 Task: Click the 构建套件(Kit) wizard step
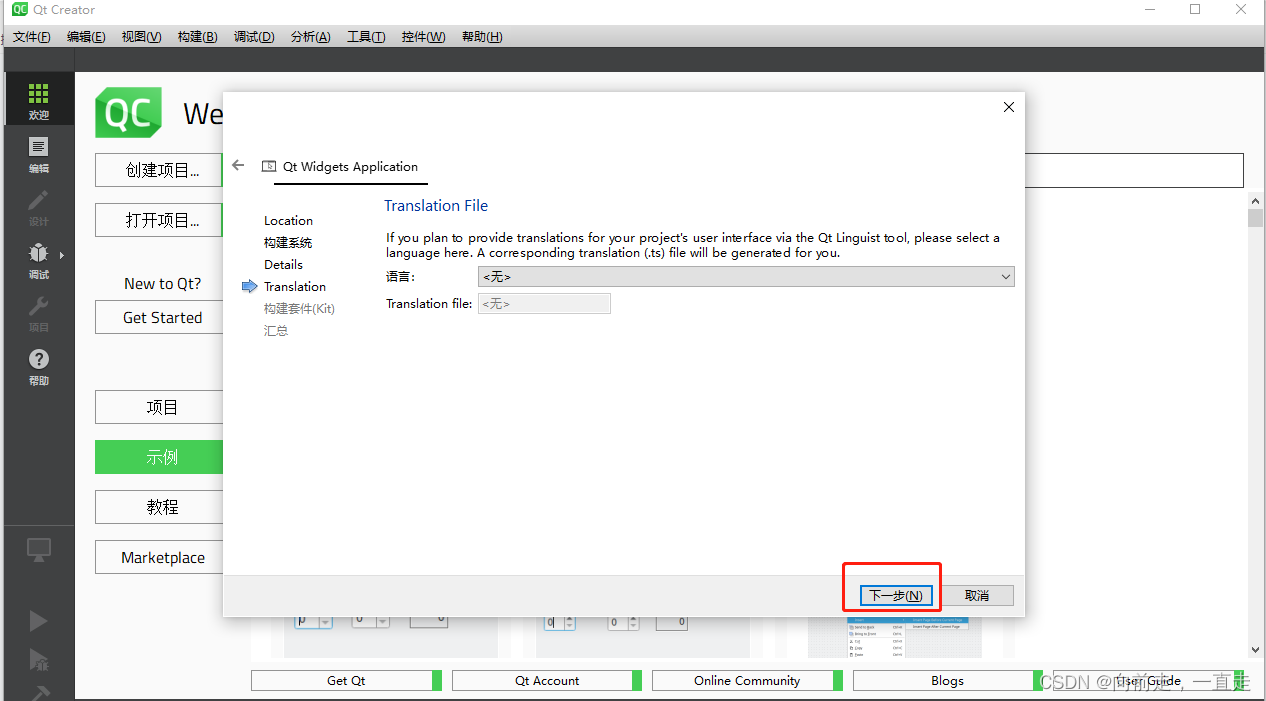pyautogui.click(x=299, y=308)
